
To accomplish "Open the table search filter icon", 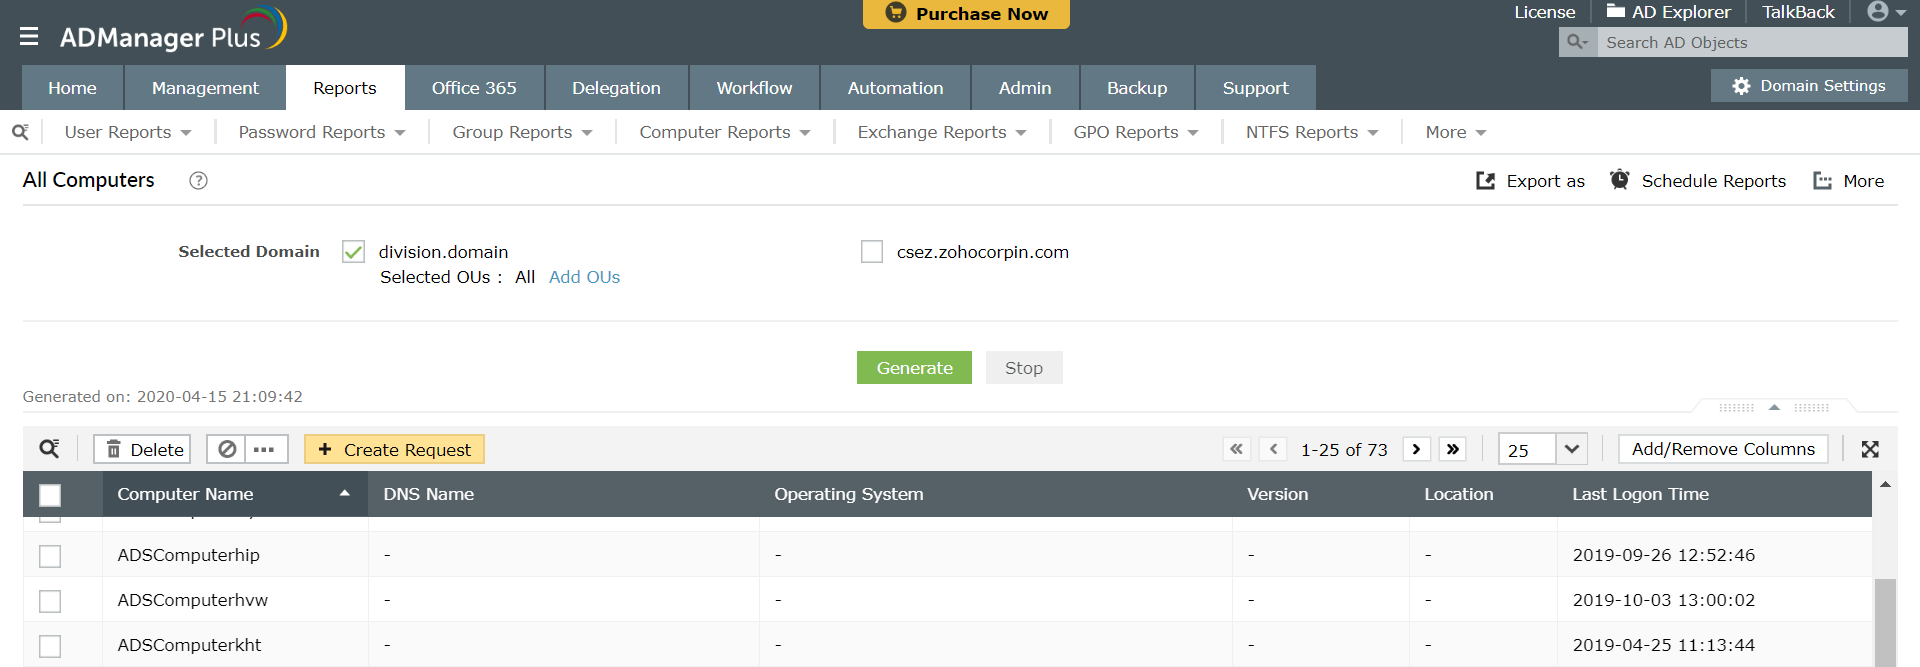I will pyautogui.click(x=49, y=449).
